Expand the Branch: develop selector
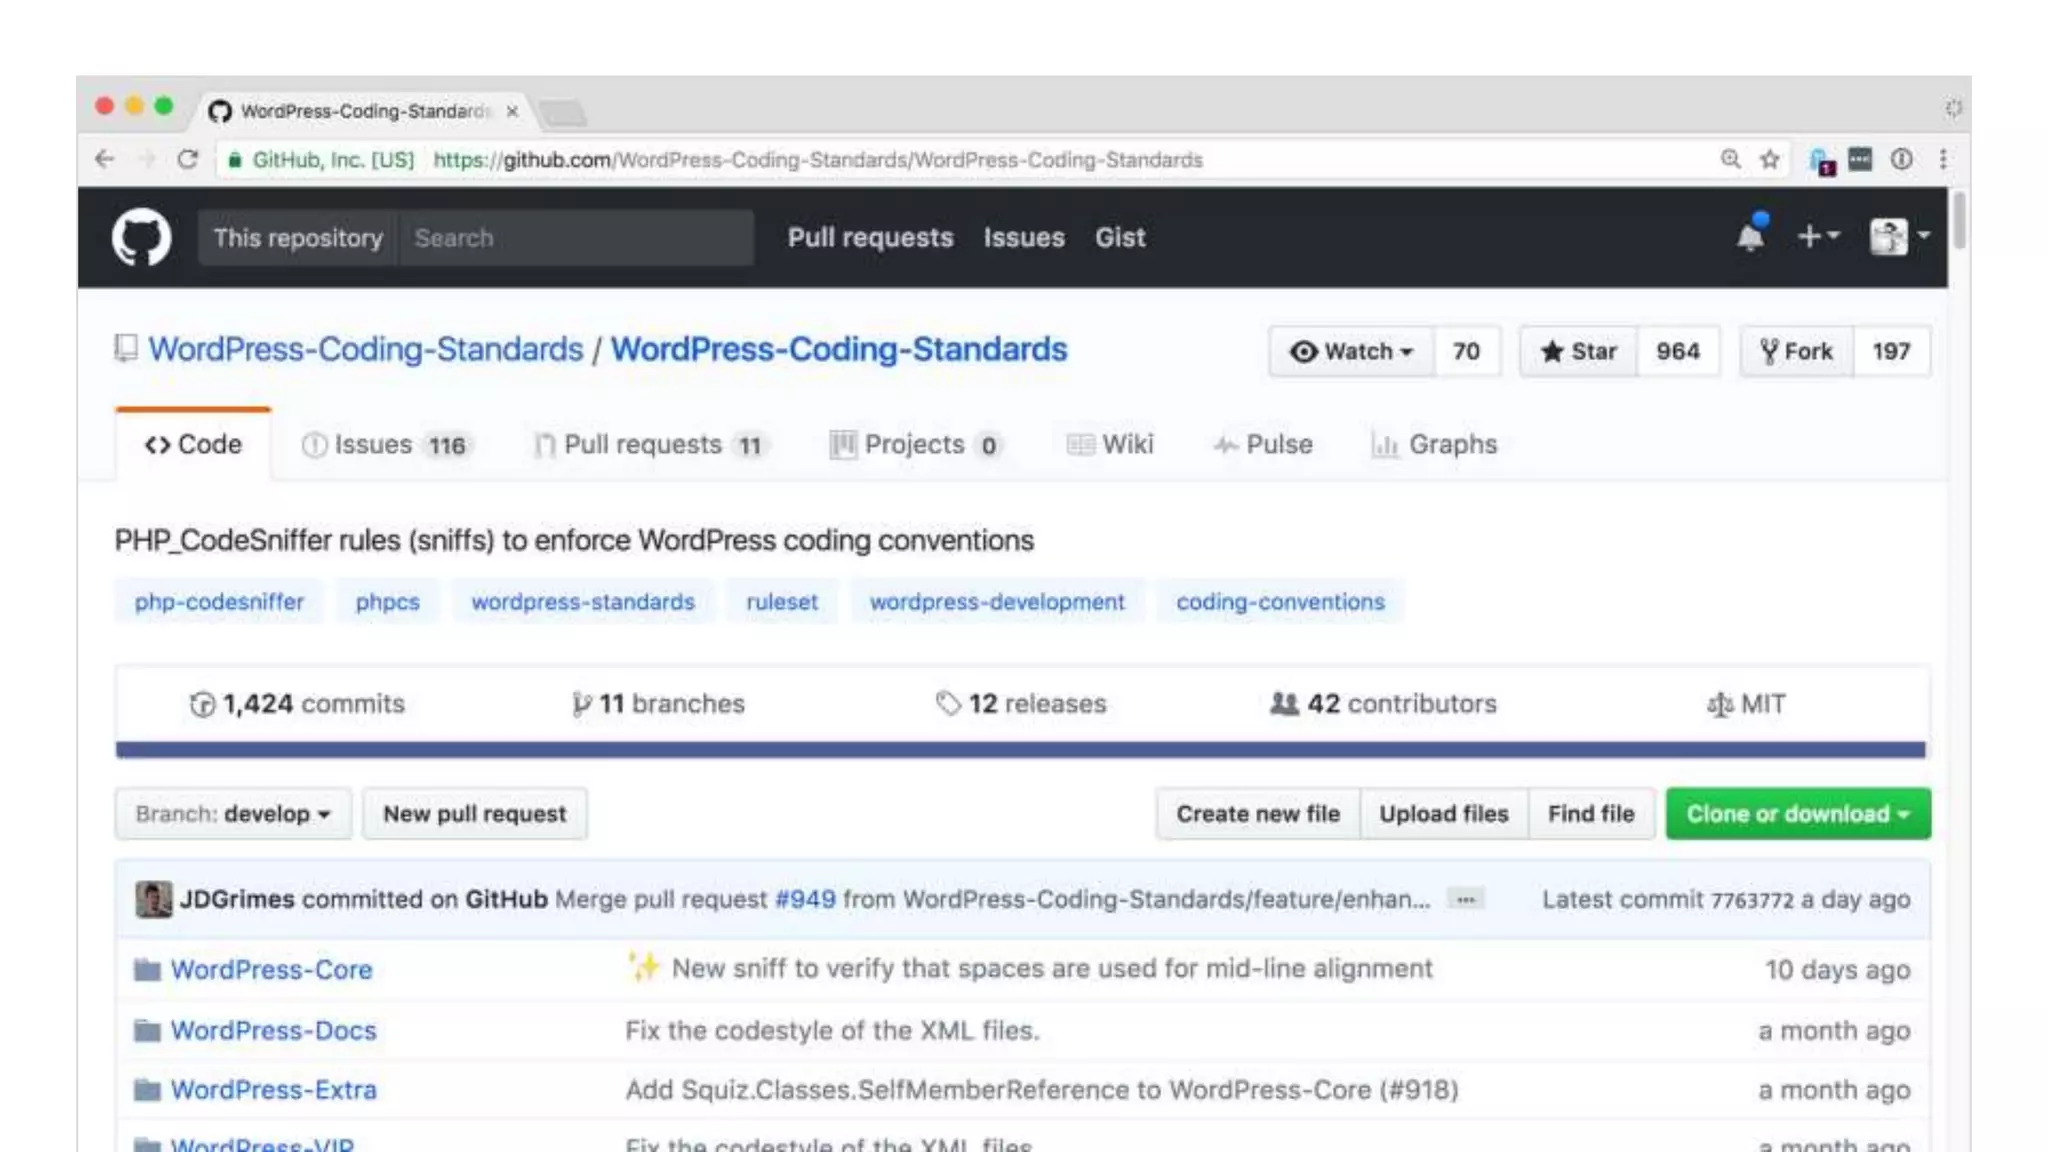The image size is (2048, 1152). [x=233, y=814]
